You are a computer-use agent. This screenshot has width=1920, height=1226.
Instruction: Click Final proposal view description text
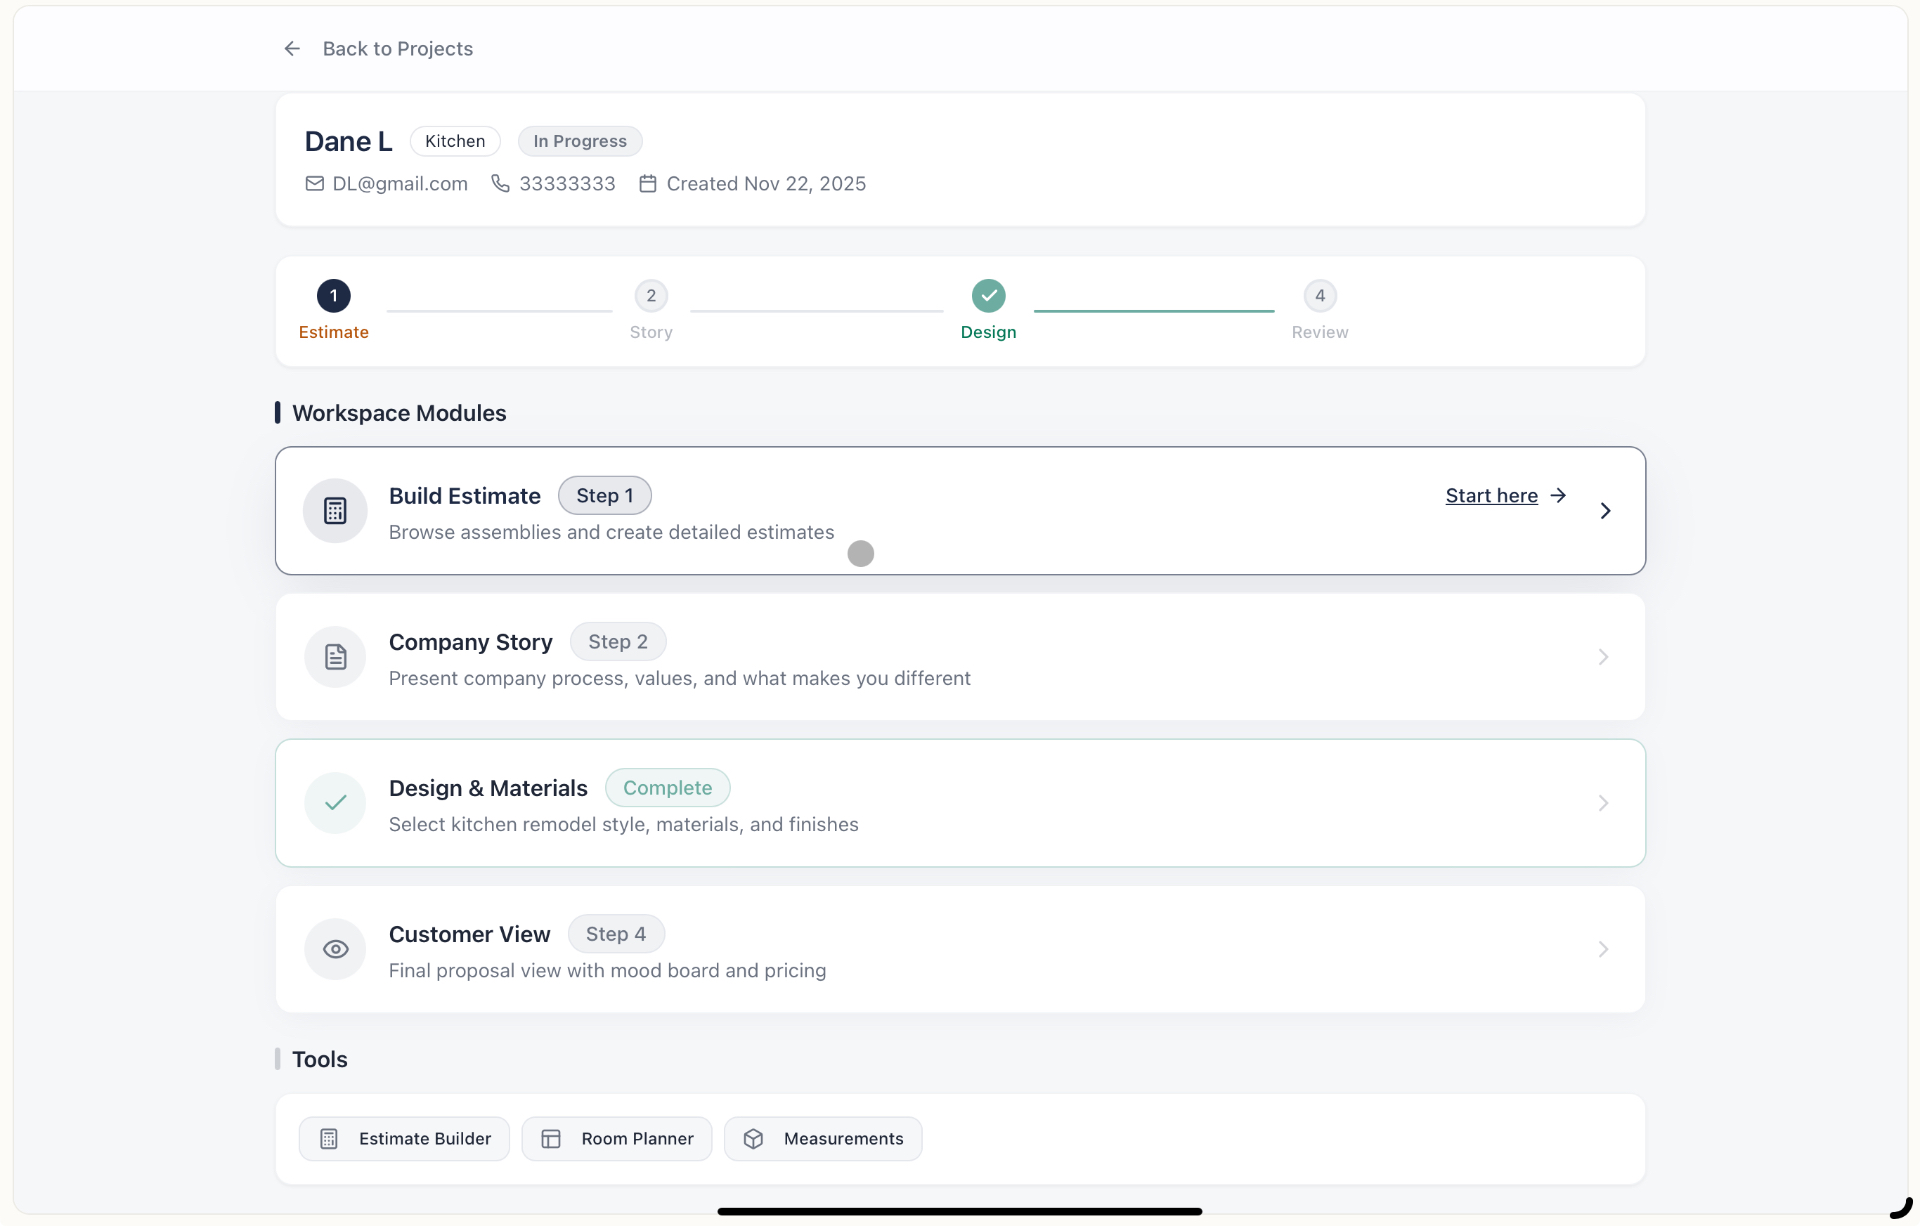tap(607, 970)
